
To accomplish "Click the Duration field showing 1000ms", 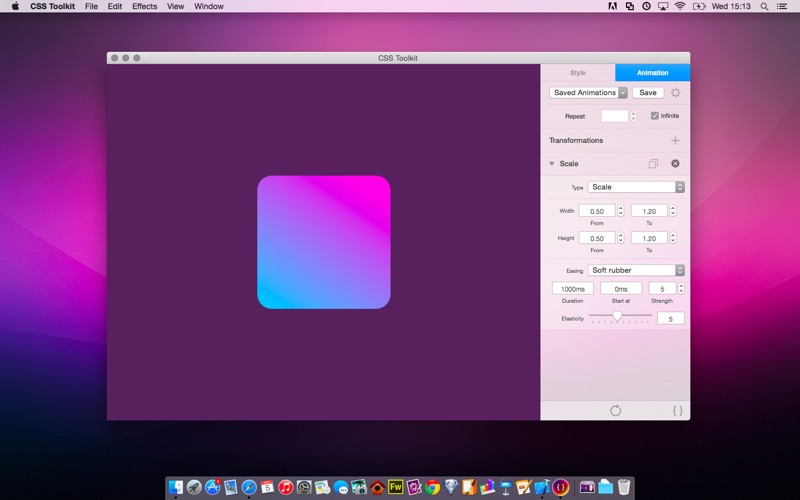I will pyautogui.click(x=572, y=289).
